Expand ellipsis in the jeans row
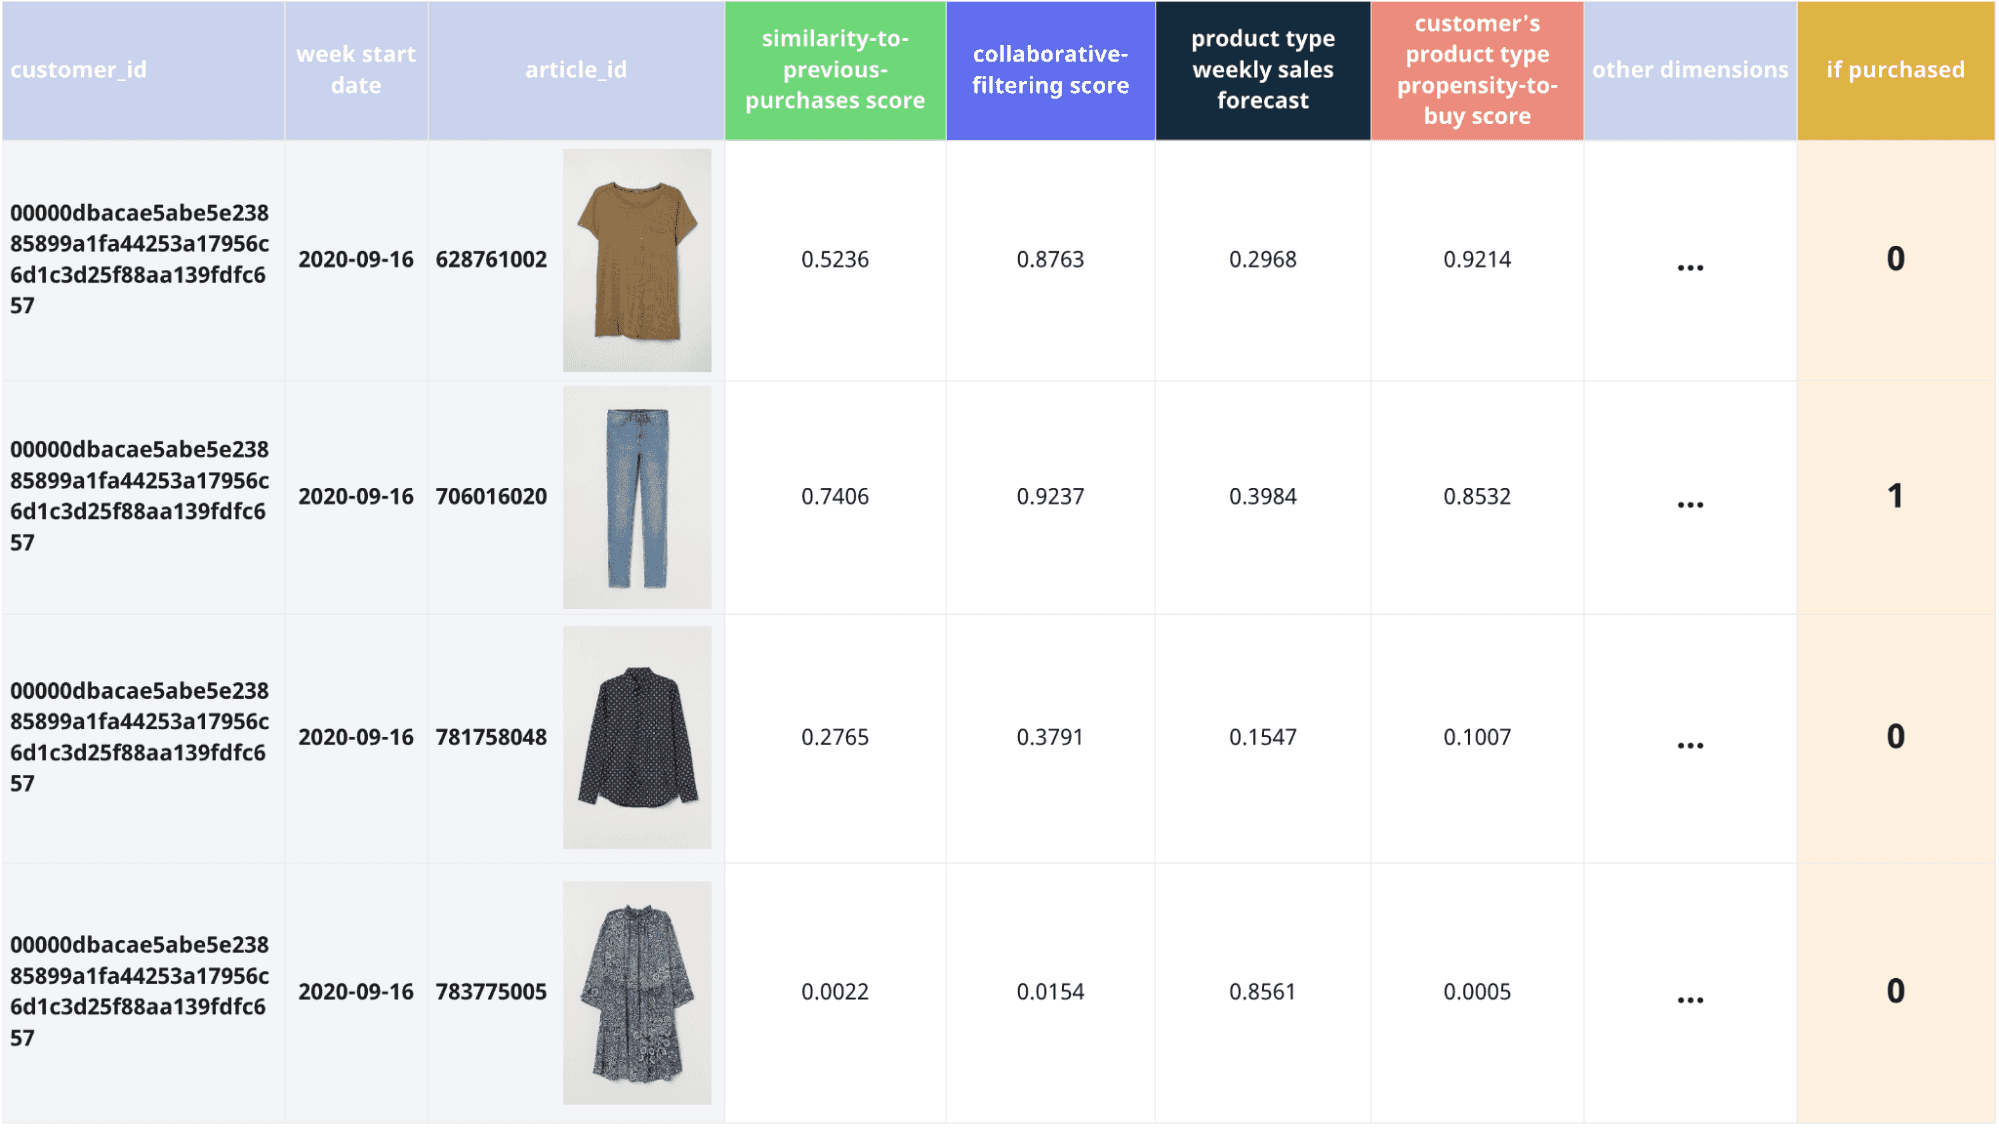The image size is (1999, 1128). 1690,504
